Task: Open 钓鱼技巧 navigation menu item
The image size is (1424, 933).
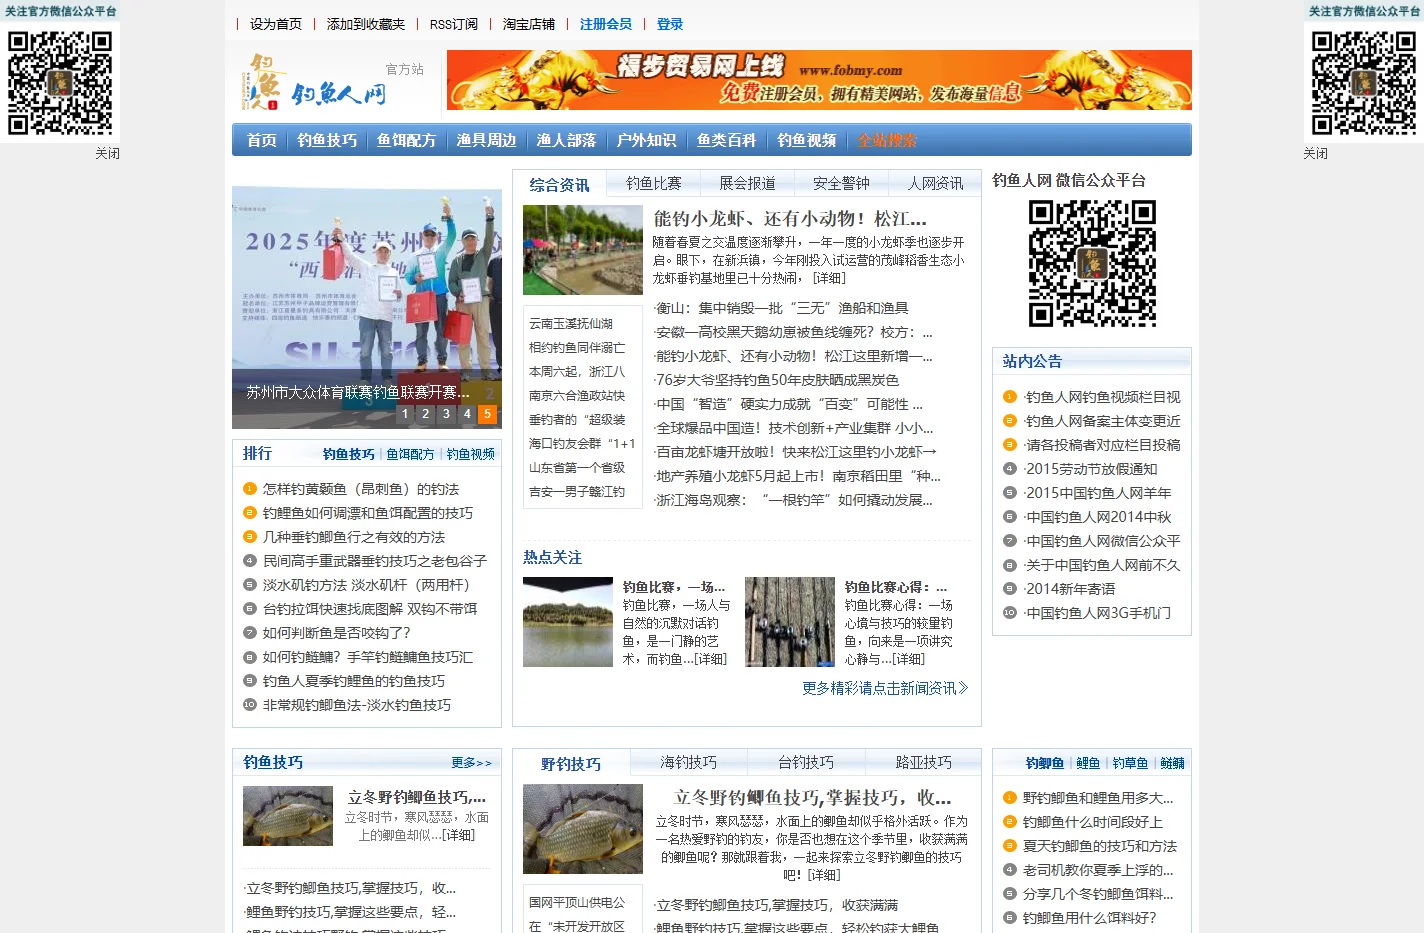Action: pos(327,140)
